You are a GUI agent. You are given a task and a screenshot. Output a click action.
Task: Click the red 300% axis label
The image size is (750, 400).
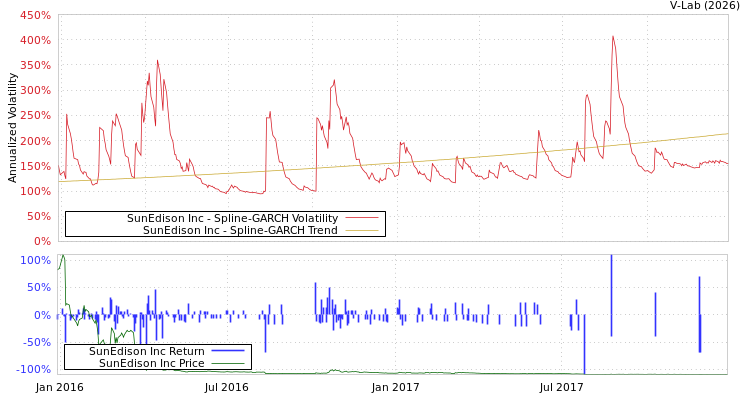(x=35, y=91)
